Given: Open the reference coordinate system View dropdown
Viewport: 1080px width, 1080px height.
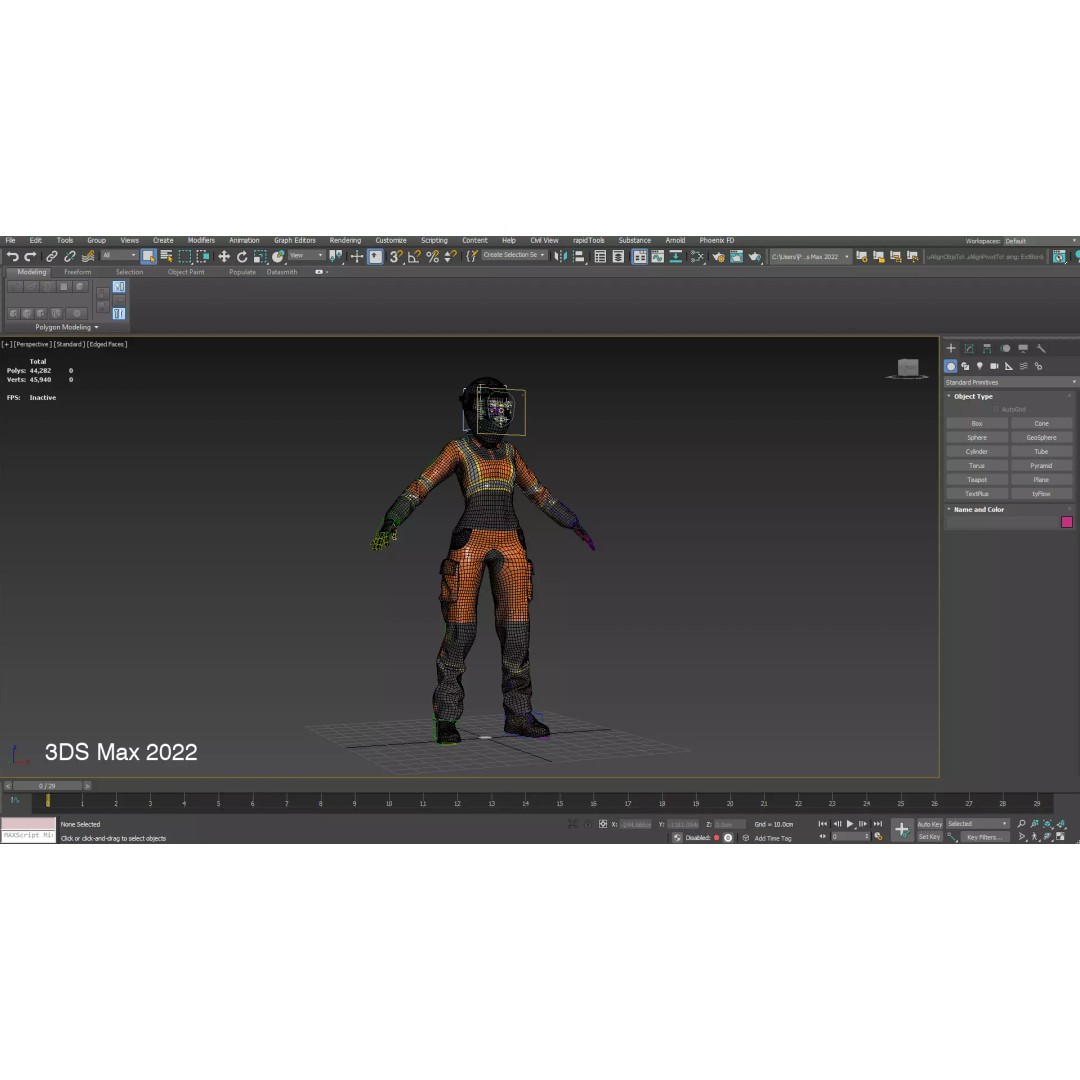Looking at the screenshot, I should (x=307, y=256).
